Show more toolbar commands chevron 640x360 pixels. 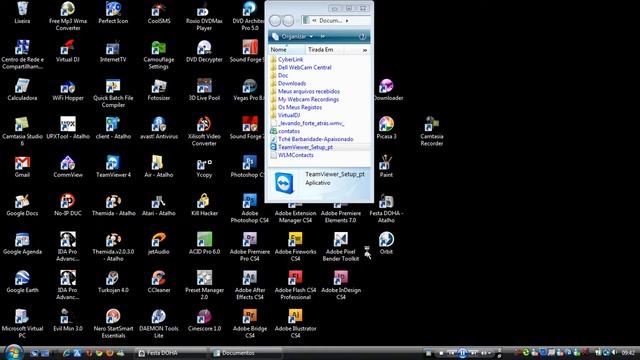(x=322, y=37)
